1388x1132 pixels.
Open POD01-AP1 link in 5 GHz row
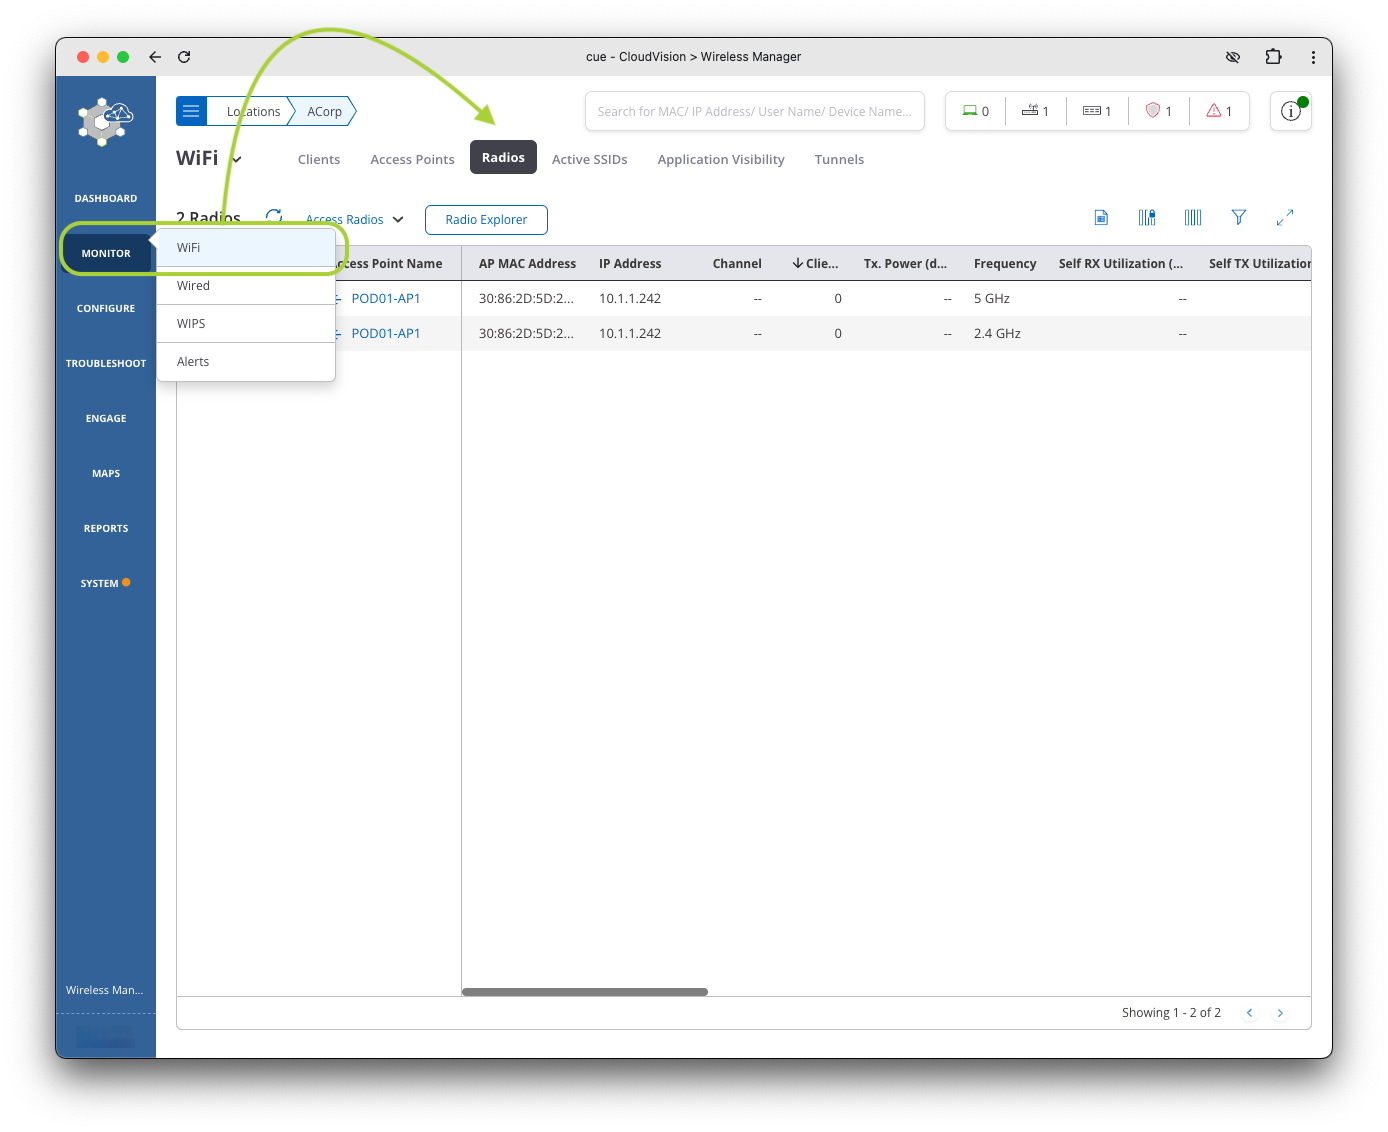click(x=386, y=299)
